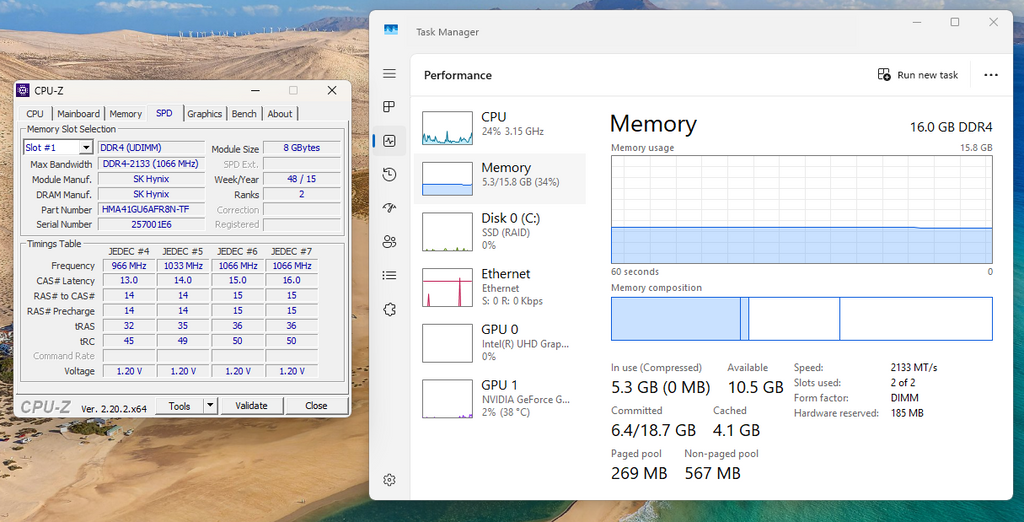Close the CPU-Z window from title bar
Viewport: 1024px width, 522px height.
[332, 90]
